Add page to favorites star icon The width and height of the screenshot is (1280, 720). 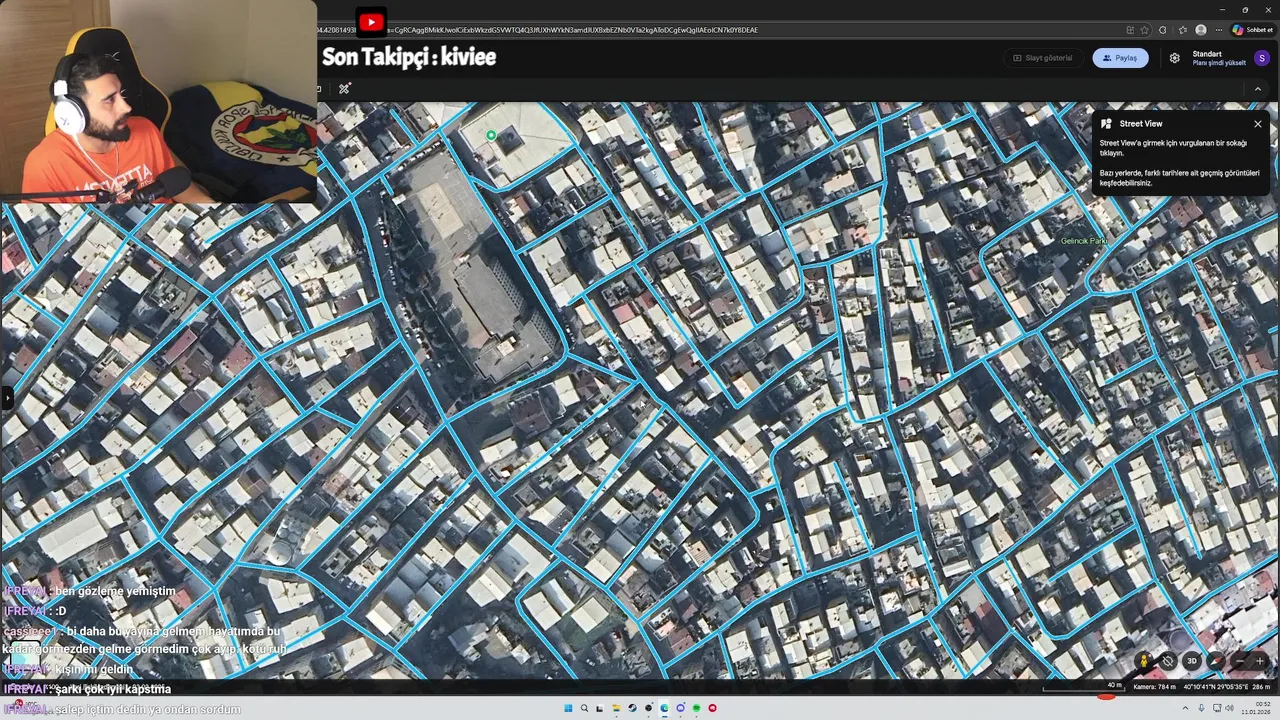coord(1145,30)
